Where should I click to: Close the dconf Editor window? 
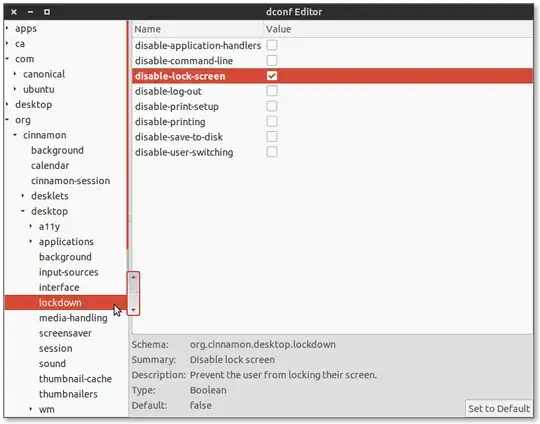pos(14,12)
